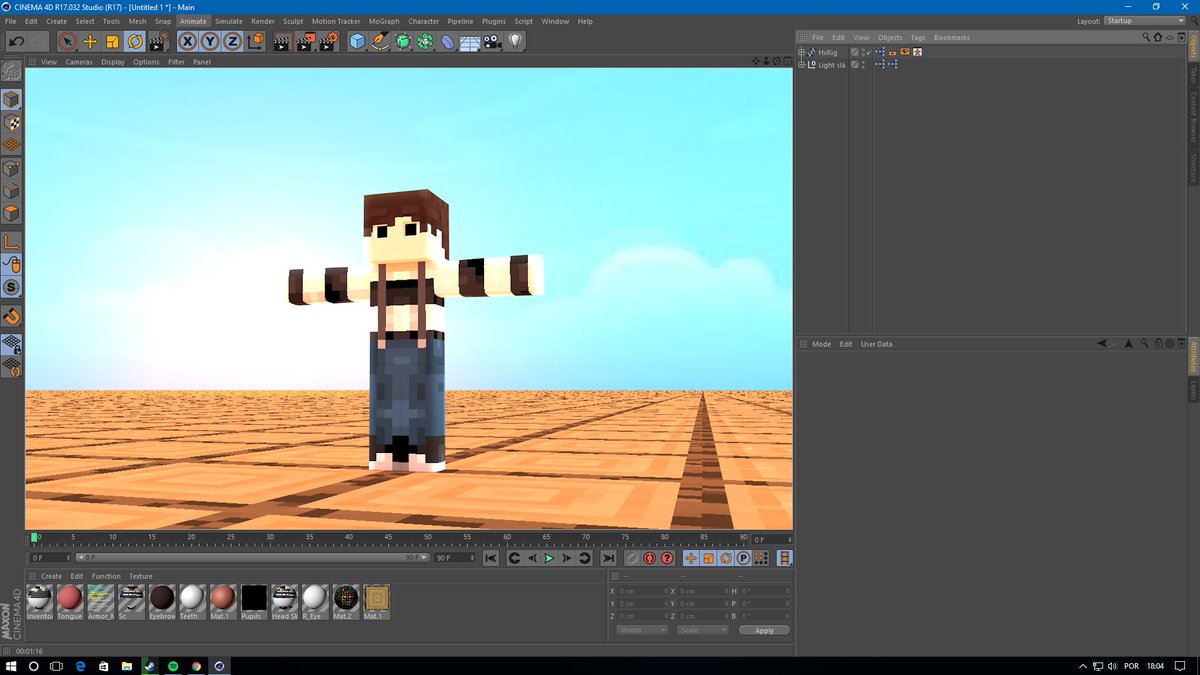Open the Layout Startup dropdown
The width and height of the screenshot is (1200, 675).
pos(1144,21)
